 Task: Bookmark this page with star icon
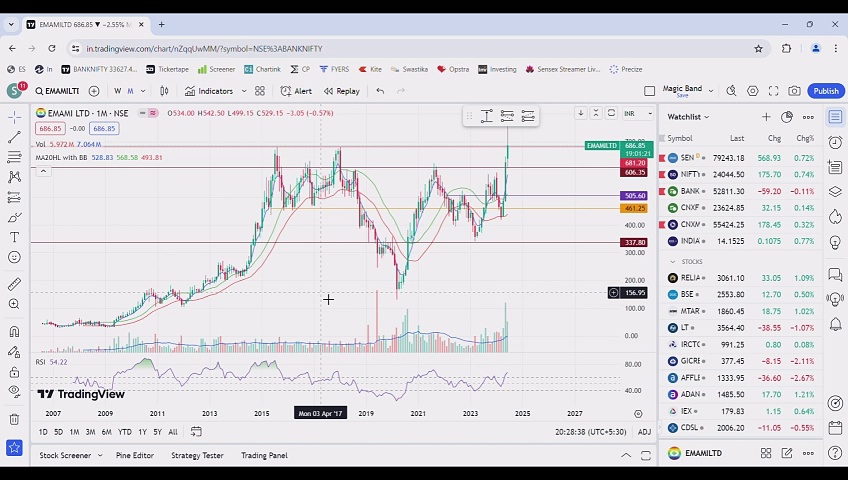coord(758,49)
